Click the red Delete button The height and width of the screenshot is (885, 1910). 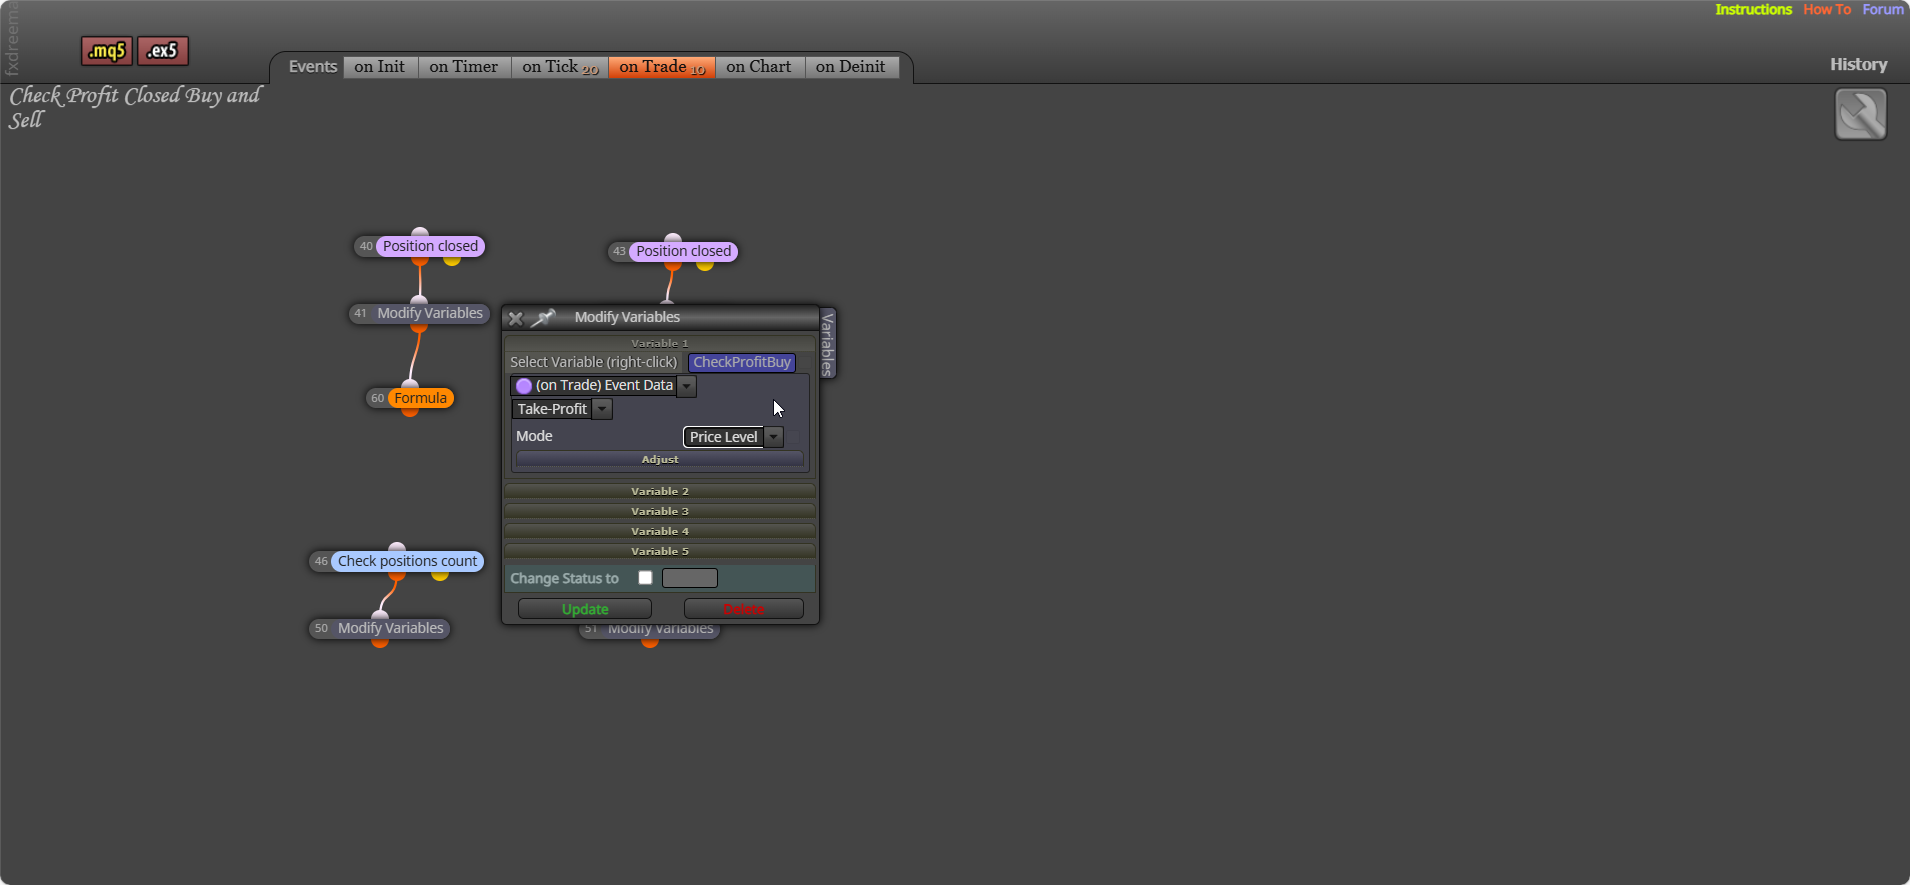[x=743, y=609]
